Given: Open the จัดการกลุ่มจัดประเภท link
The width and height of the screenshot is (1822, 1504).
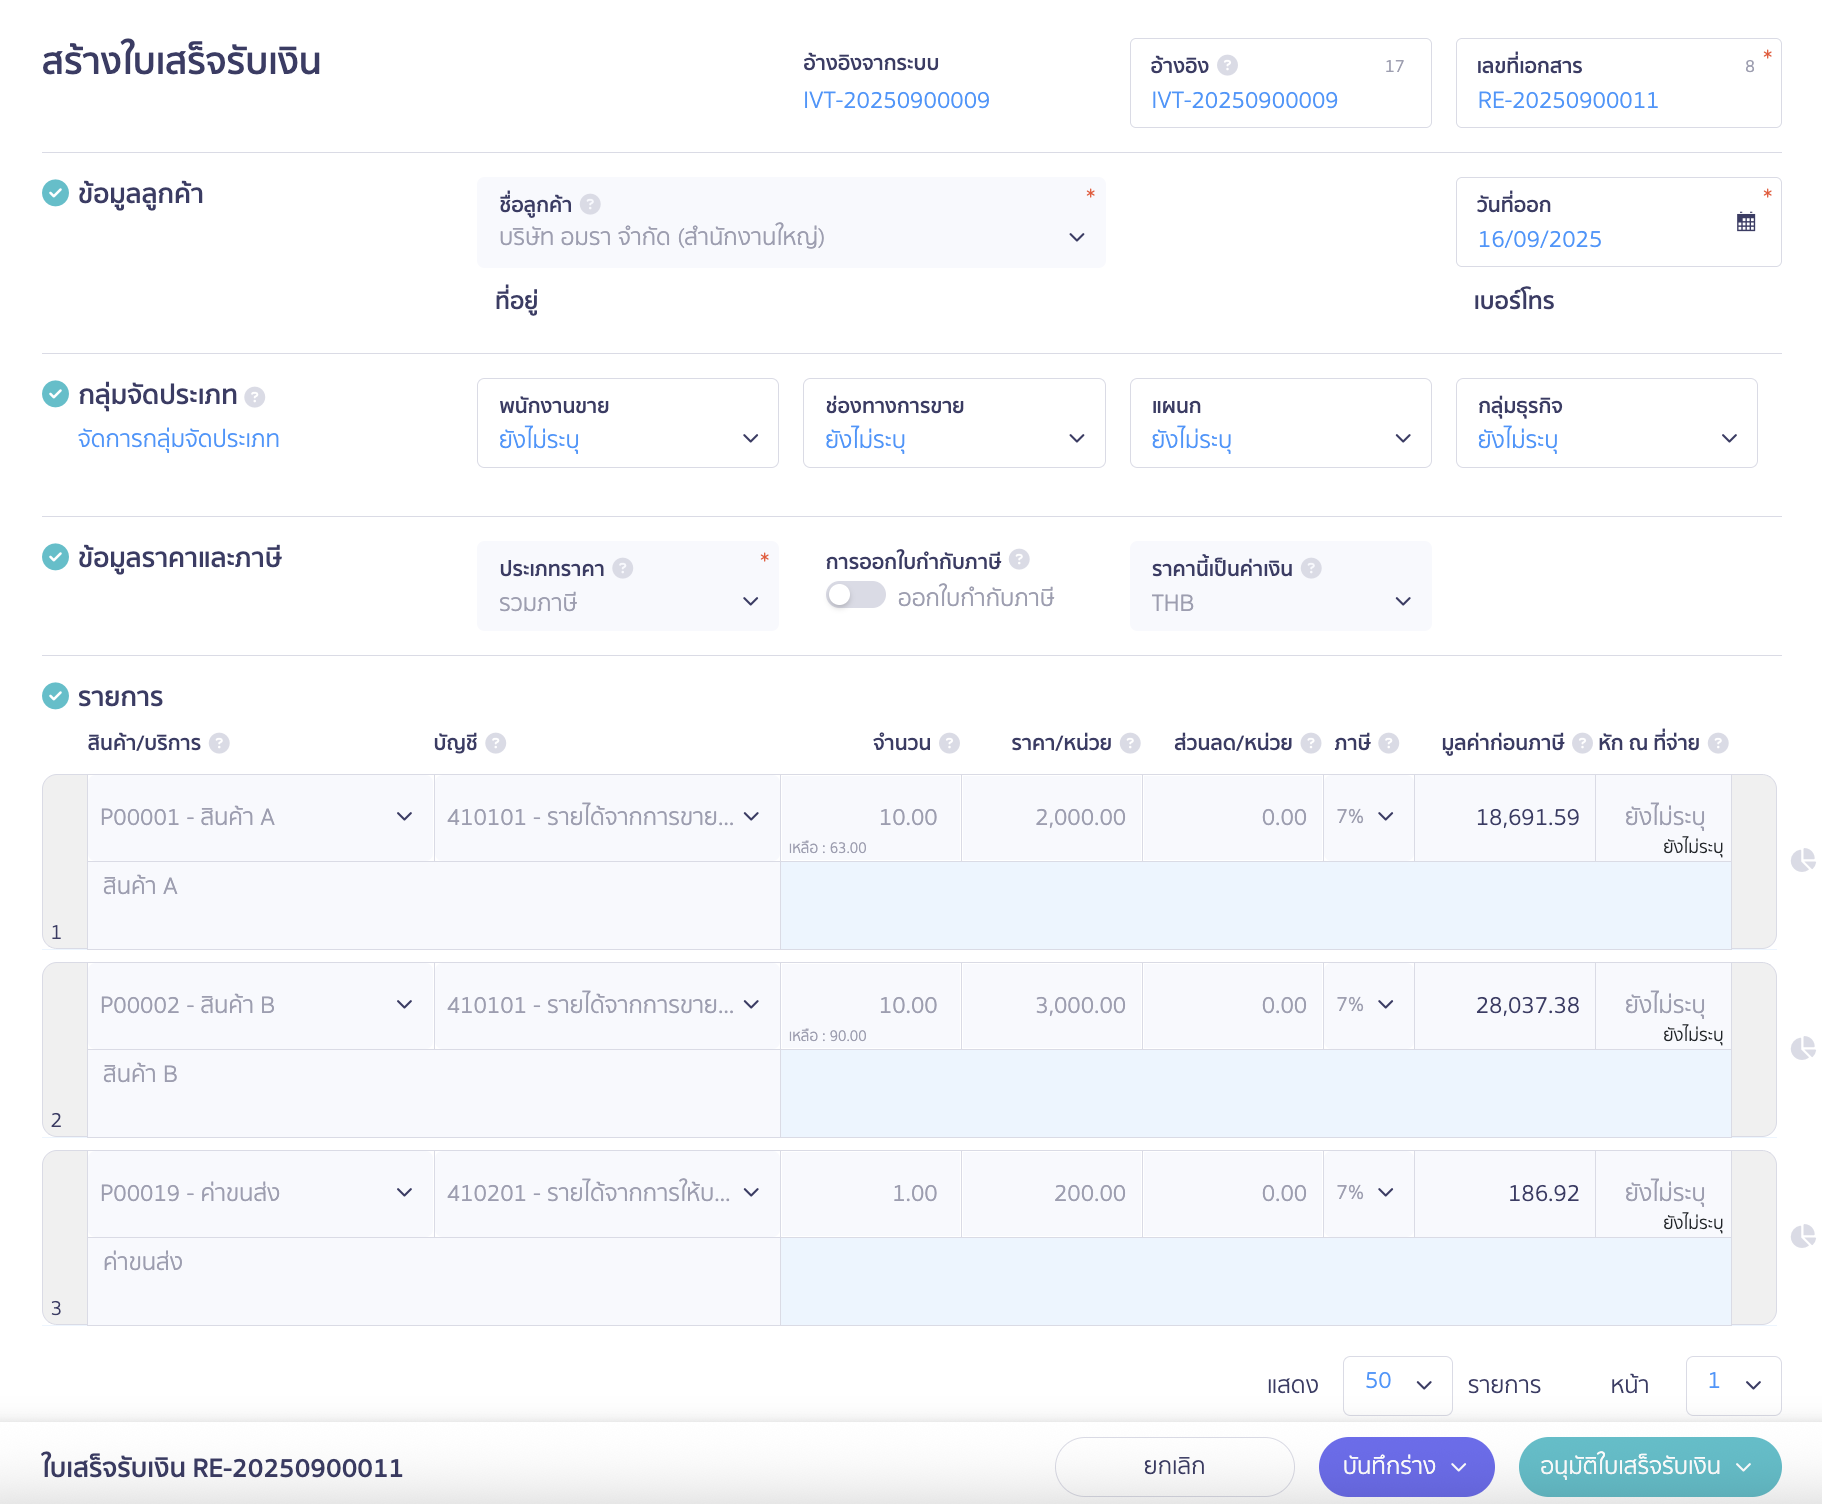Looking at the screenshot, I should (x=179, y=439).
